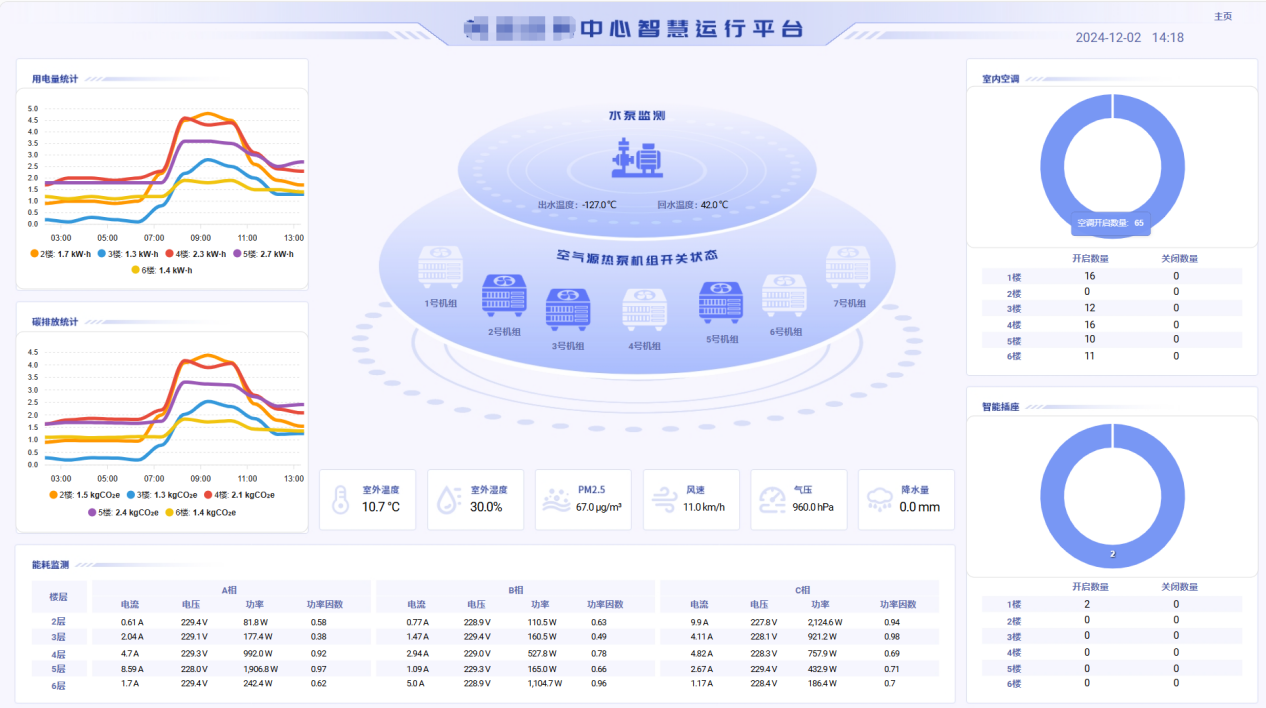
Task: Select the 4层 row in energy monitoring table
Action: [x=58, y=653]
